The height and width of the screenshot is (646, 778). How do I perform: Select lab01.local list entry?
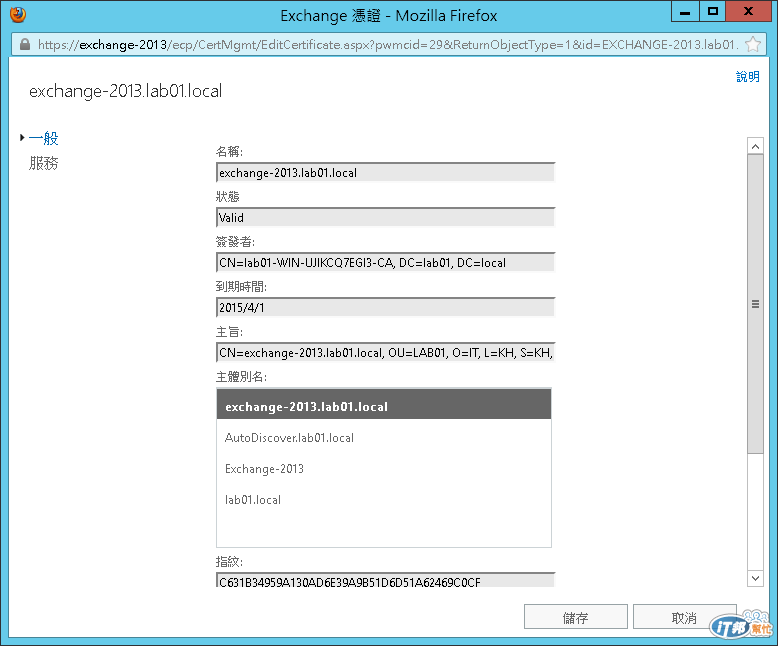[x=384, y=500]
